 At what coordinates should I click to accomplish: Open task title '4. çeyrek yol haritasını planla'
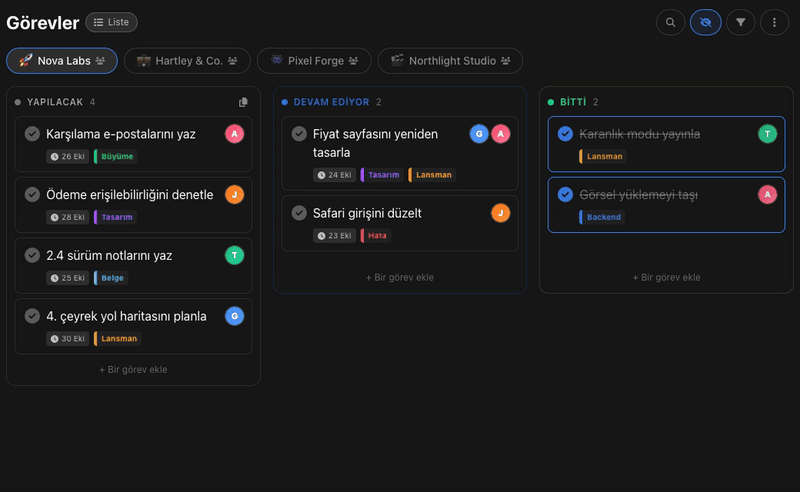tap(127, 316)
